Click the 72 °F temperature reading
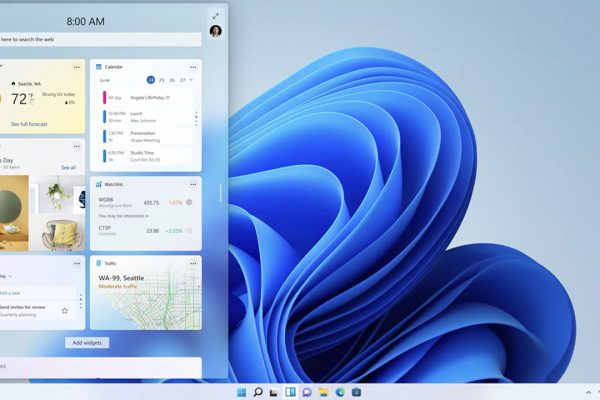Screen dimensions: 600x400 [22, 99]
